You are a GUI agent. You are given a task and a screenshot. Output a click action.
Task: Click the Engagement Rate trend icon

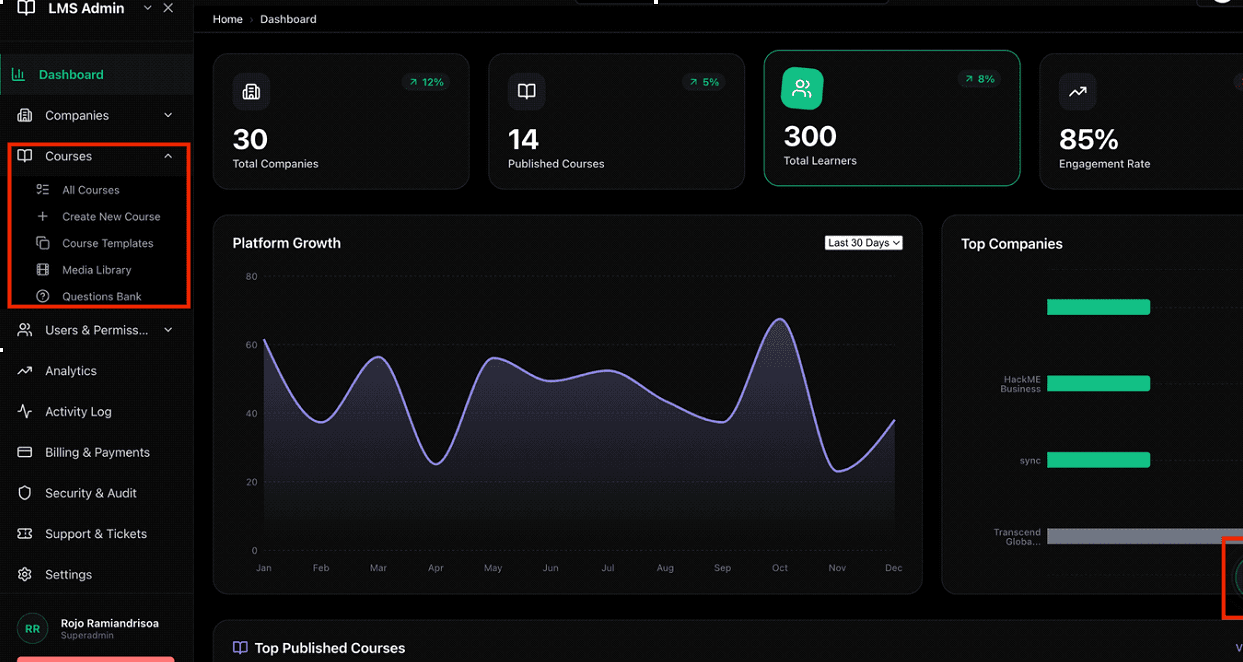click(x=1077, y=92)
